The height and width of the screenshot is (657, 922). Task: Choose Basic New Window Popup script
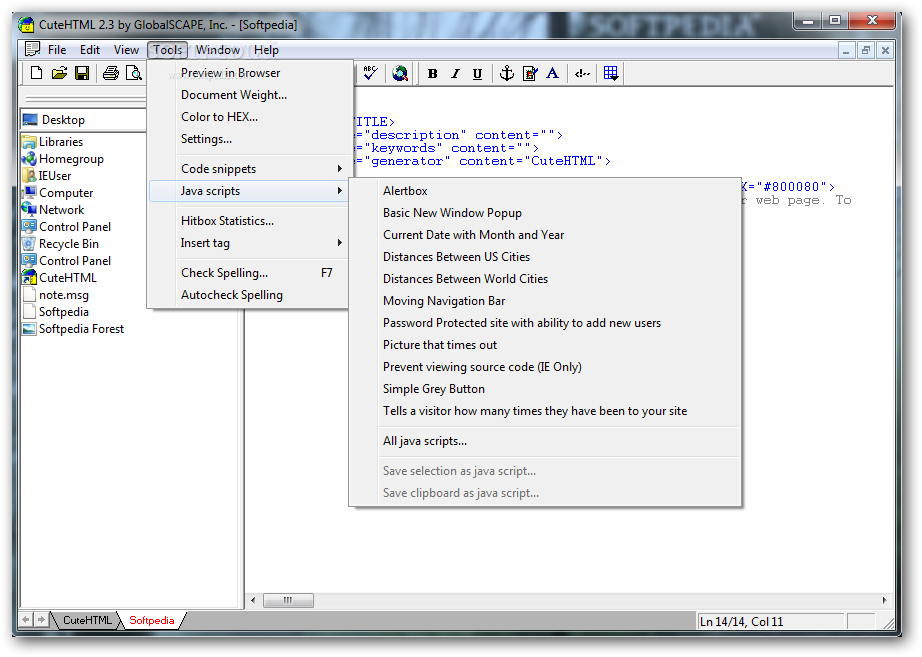[x=544, y=213]
